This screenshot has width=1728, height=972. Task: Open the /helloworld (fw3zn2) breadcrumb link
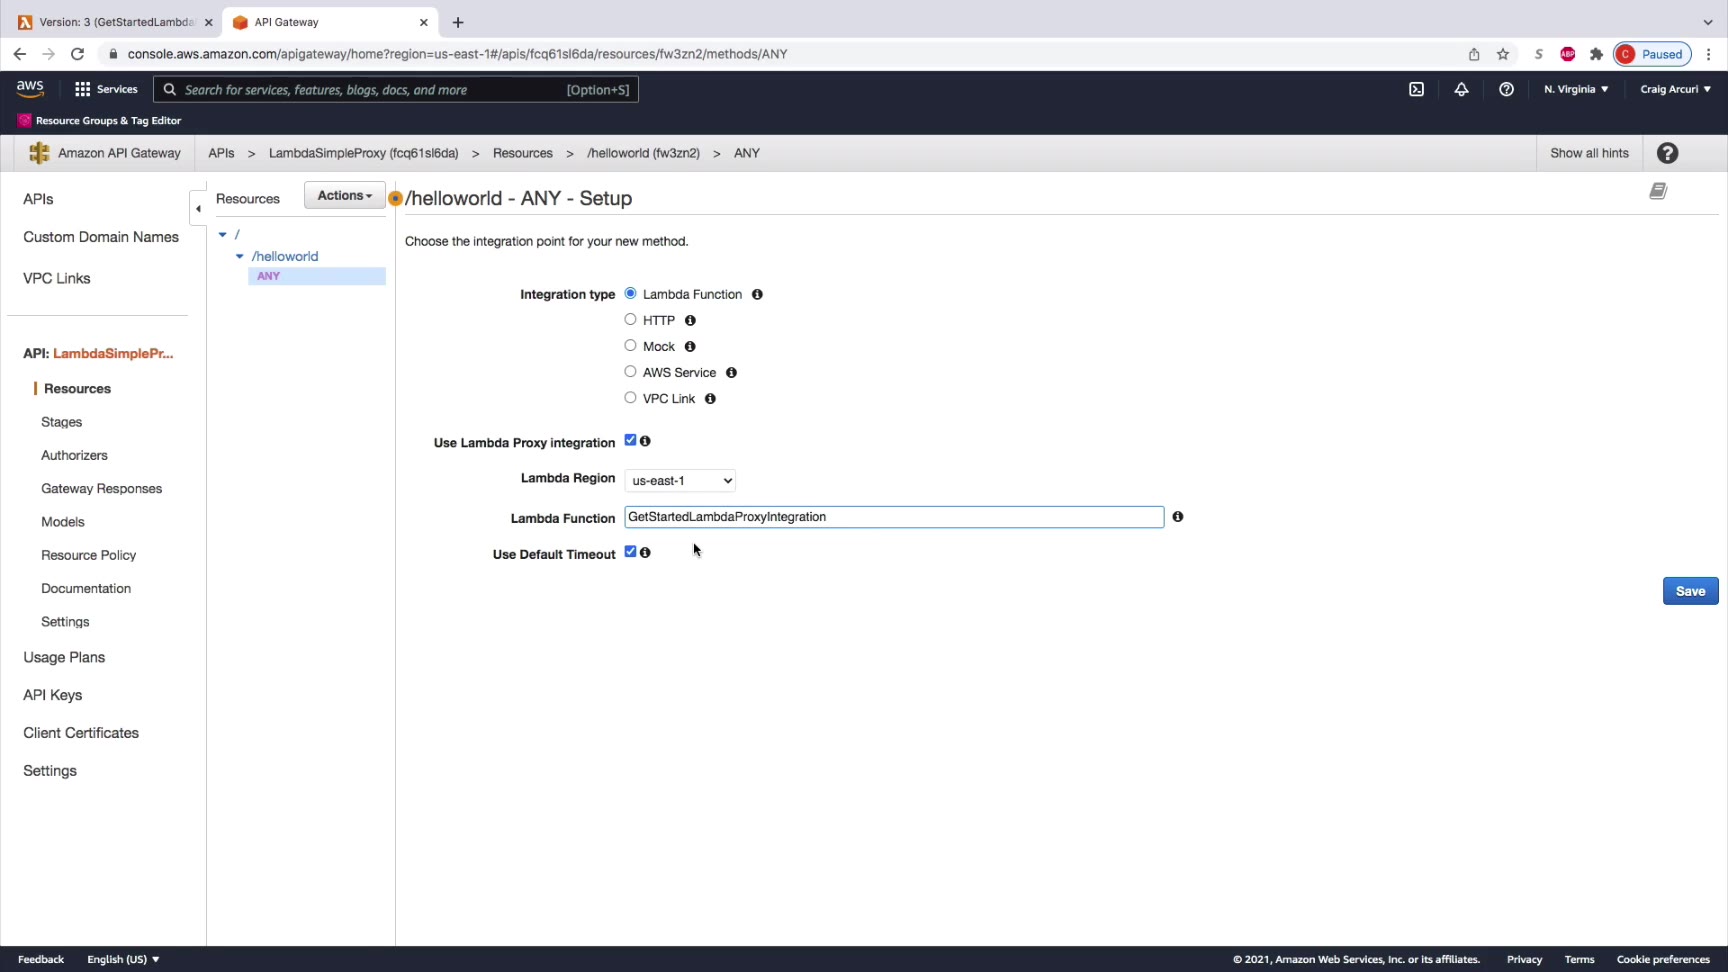click(x=643, y=153)
